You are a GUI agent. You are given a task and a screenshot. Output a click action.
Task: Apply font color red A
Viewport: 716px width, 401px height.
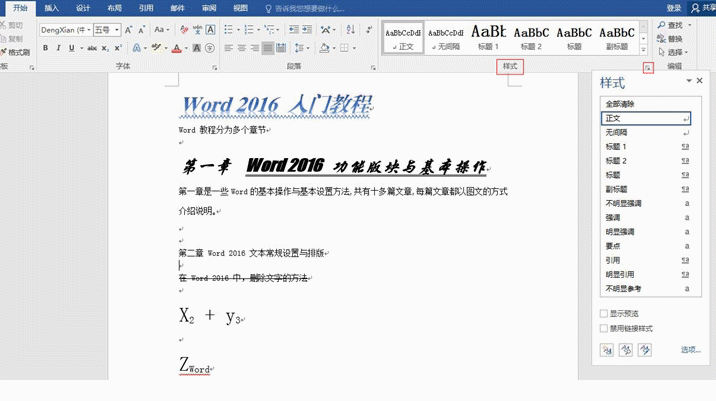click(177, 48)
